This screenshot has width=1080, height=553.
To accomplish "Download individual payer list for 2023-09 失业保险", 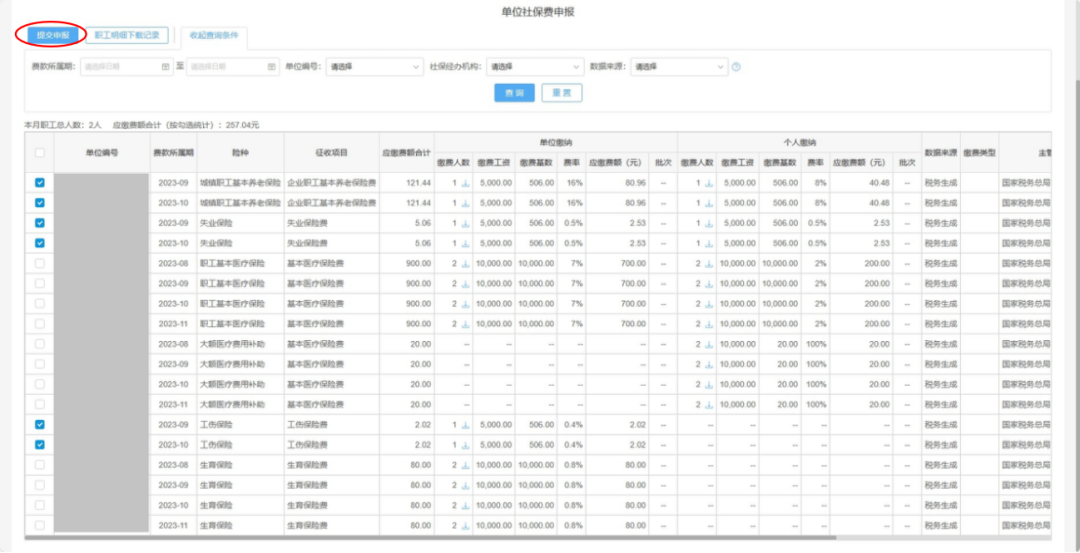I will 709,223.
